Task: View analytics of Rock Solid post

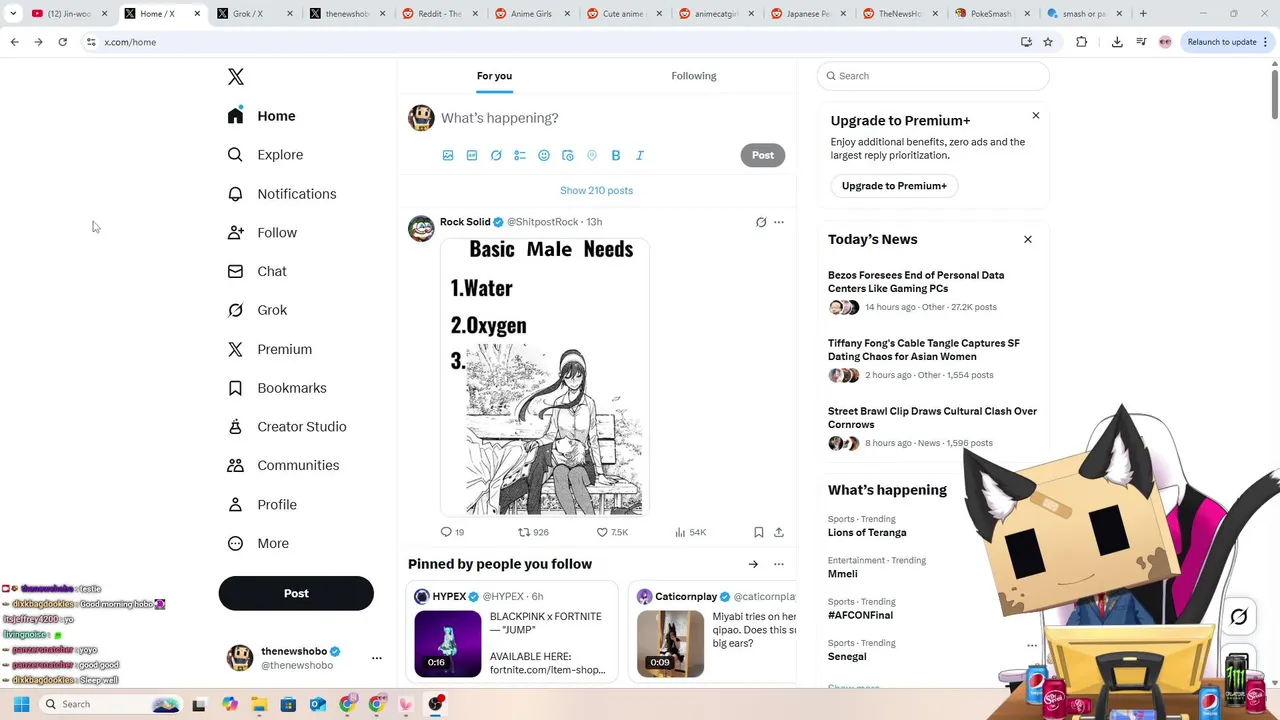Action: (690, 532)
